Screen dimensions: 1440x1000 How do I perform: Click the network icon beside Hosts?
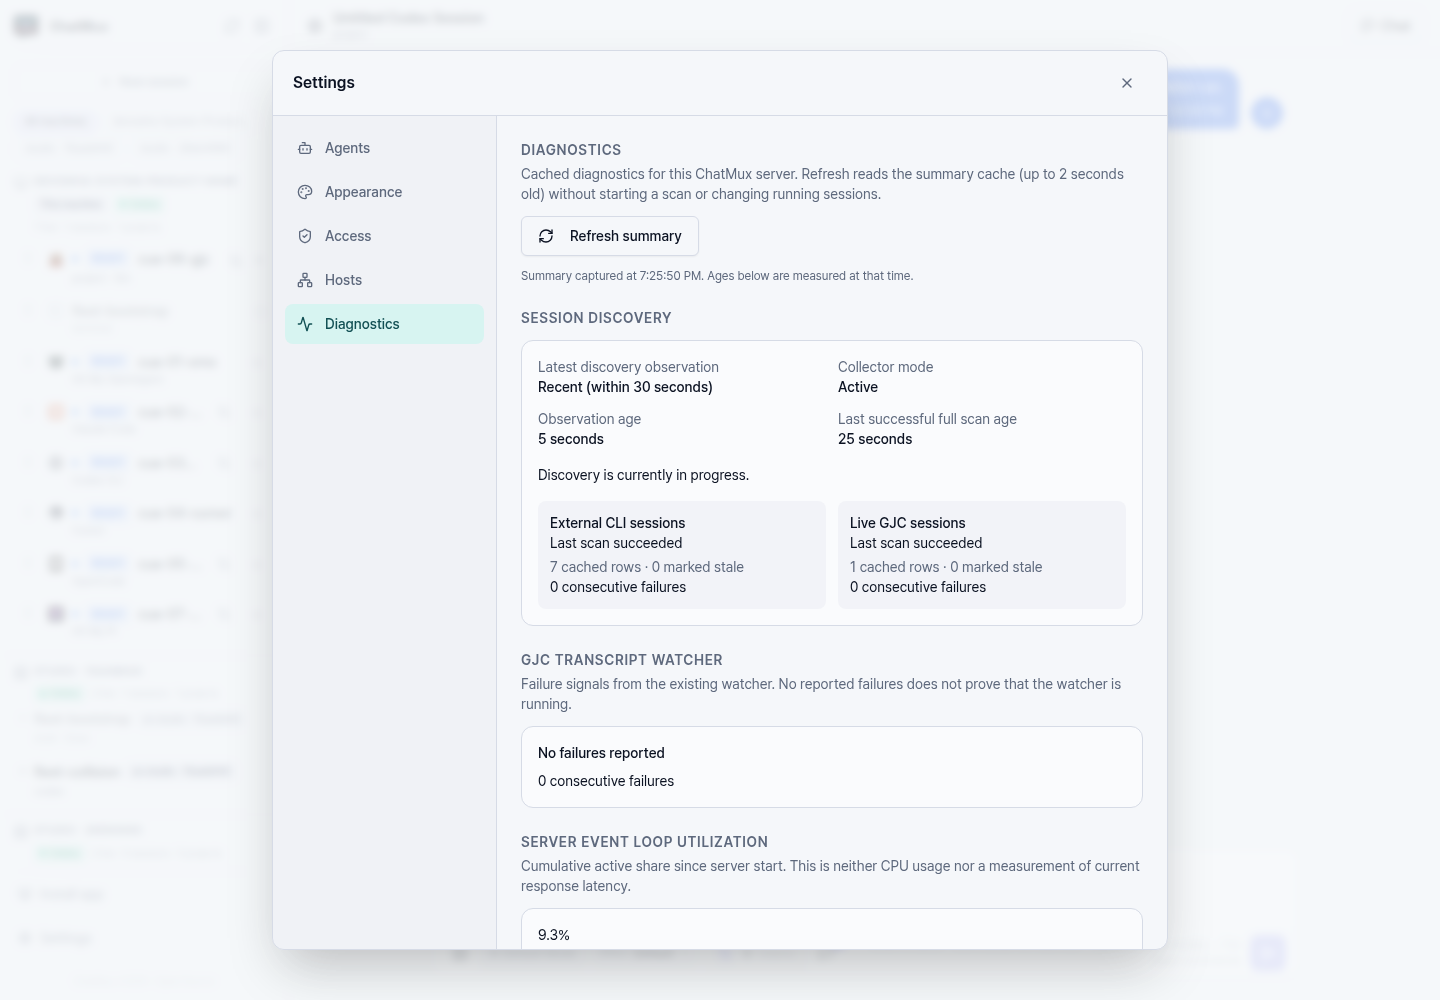point(305,280)
